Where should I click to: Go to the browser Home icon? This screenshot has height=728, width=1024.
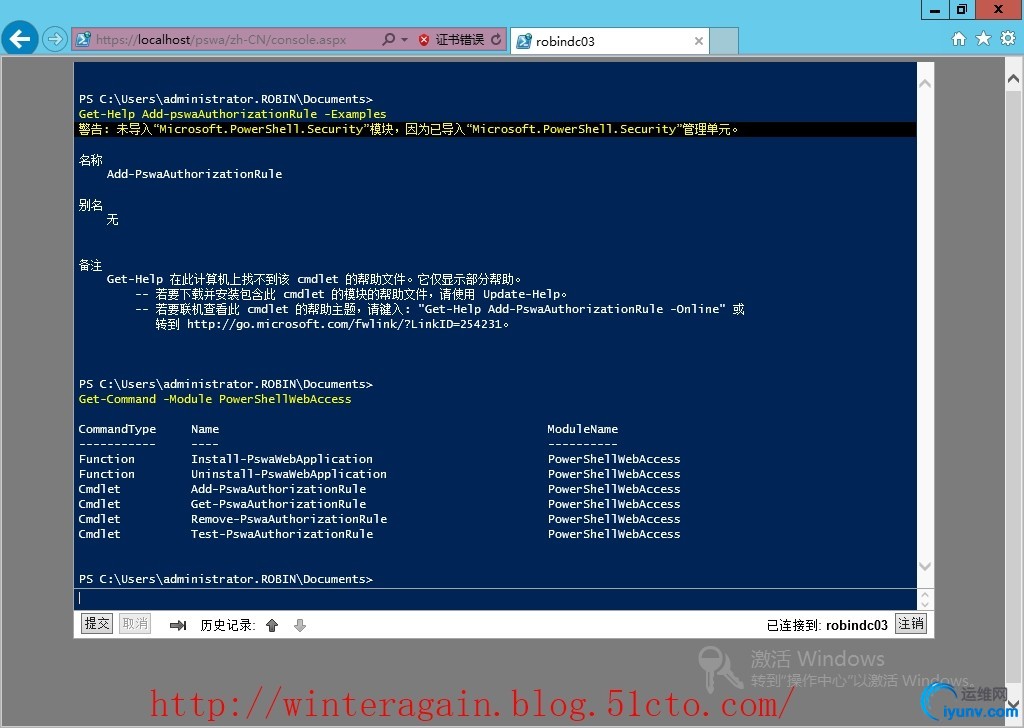[x=959, y=39]
